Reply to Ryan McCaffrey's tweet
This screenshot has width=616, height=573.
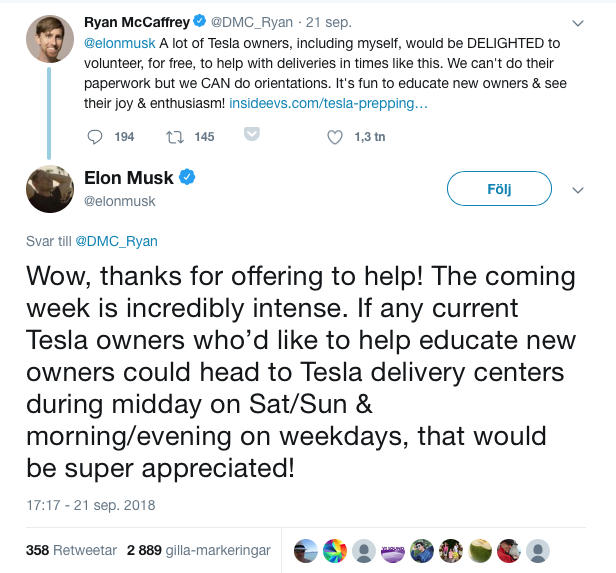pos(96,137)
